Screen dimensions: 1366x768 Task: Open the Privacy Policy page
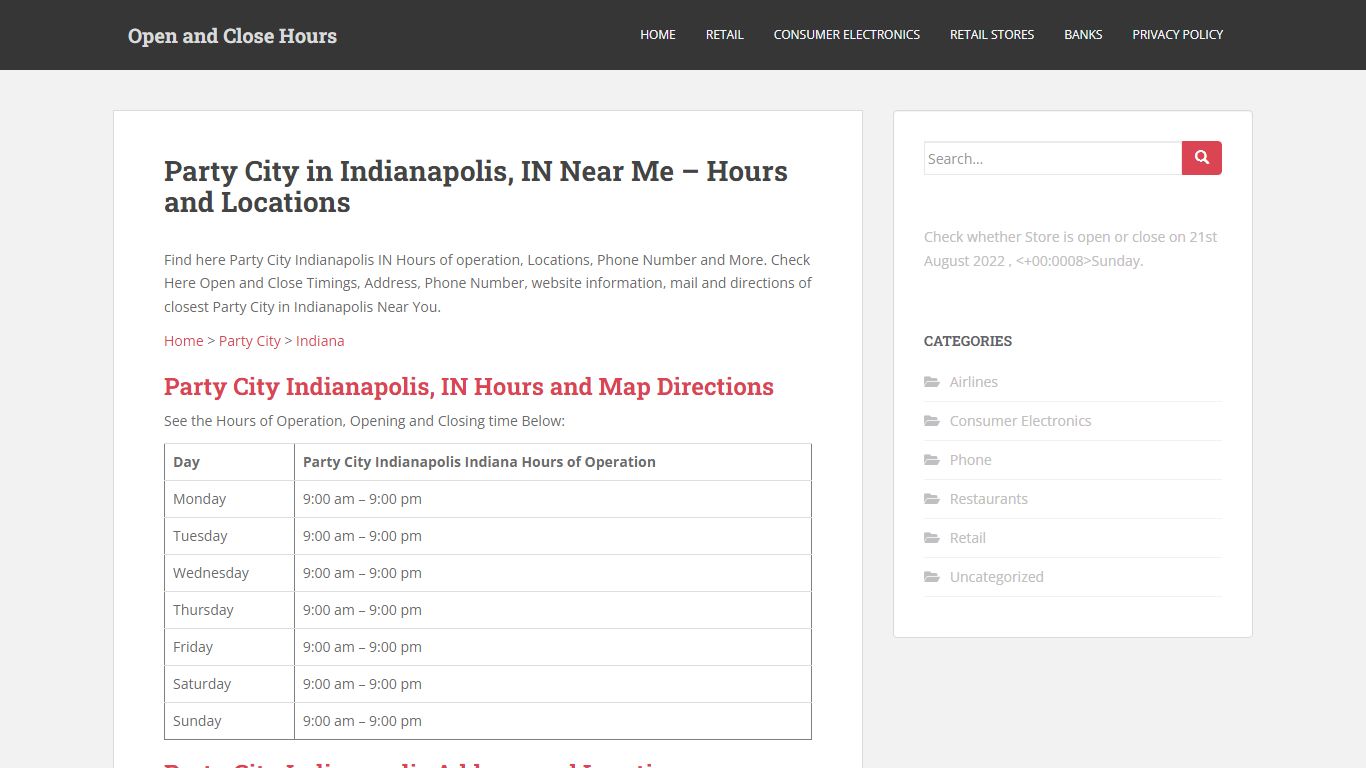coord(1178,34)
